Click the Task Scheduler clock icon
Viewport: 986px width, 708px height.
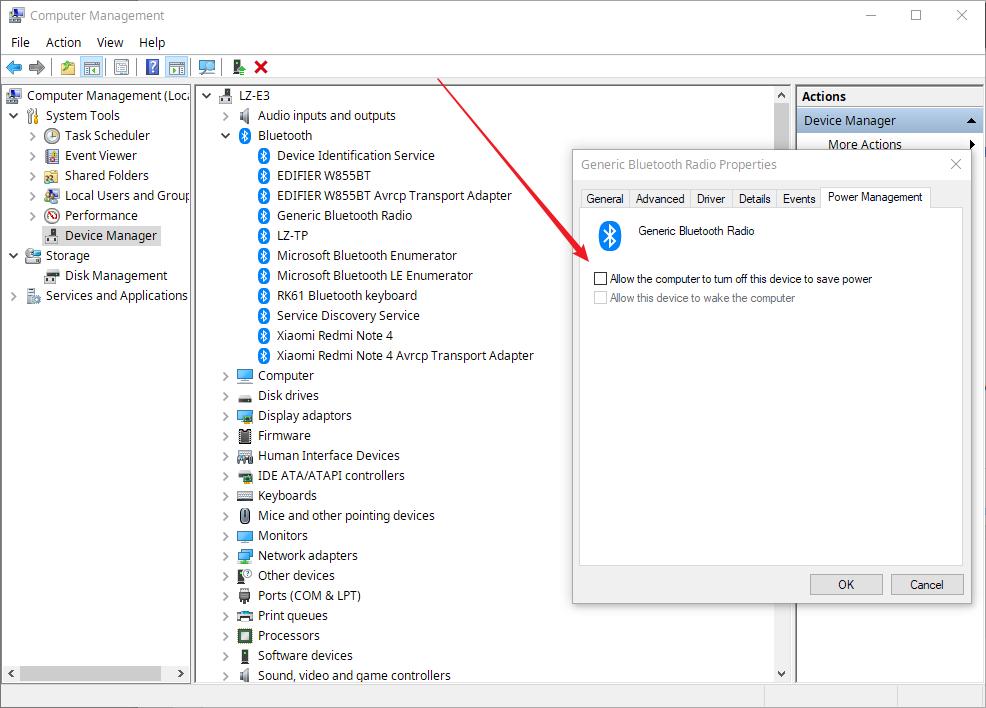tap(52, 136)
